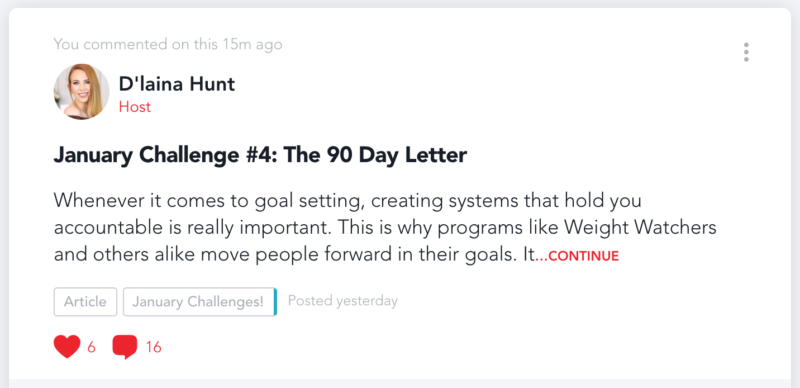This screenshot has width=800, height=388.
Task: Open the three-dot post options menu
Action: pyautogui.click(x=746, y=52)
